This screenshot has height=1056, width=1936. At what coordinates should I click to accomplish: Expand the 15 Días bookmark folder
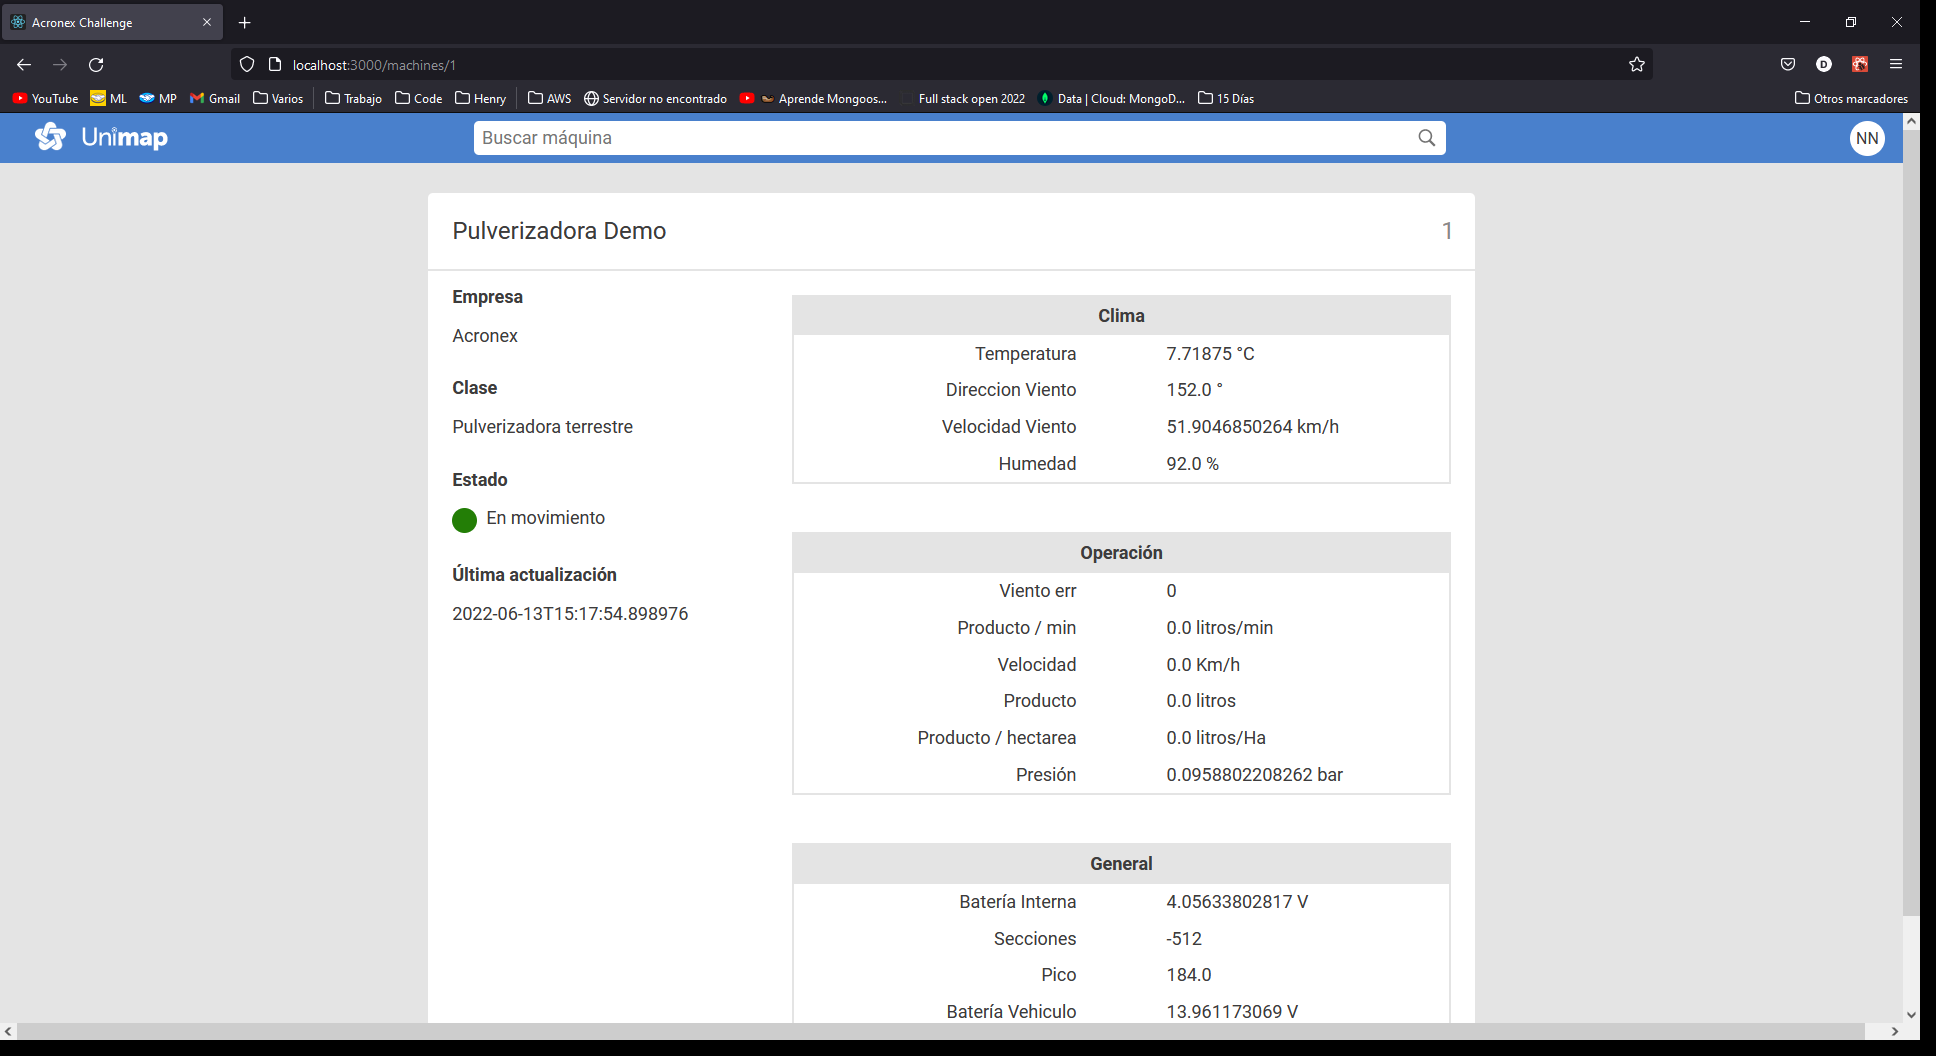click(1225, 98)
